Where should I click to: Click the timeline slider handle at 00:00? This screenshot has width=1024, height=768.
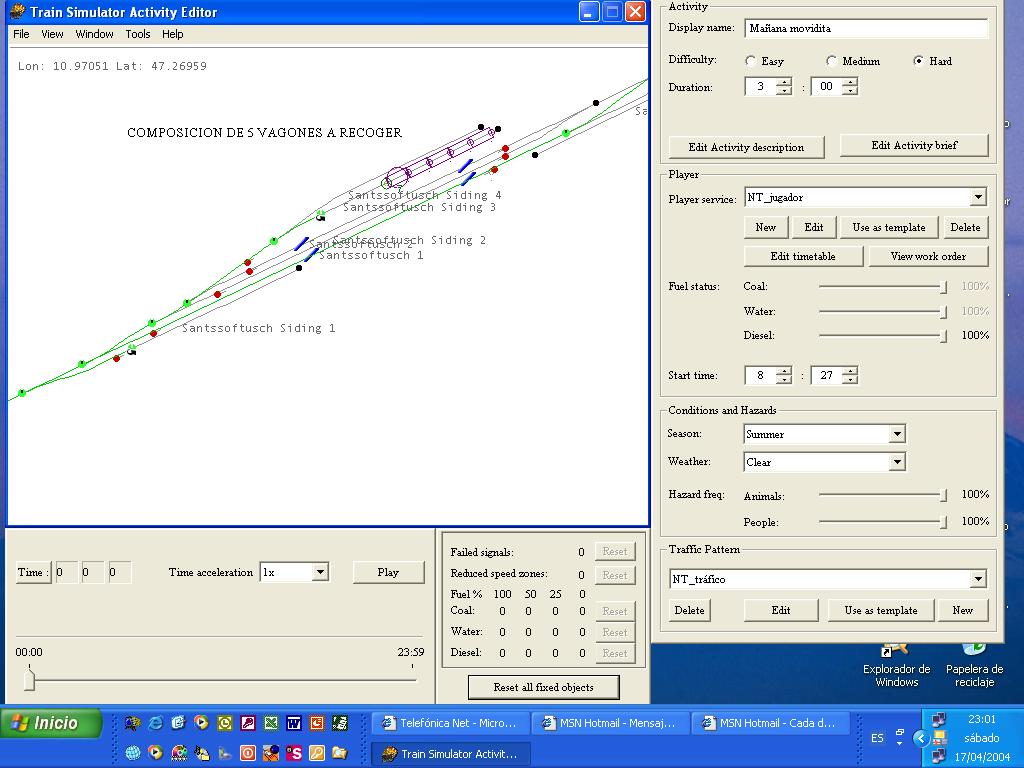coord(29,680)
